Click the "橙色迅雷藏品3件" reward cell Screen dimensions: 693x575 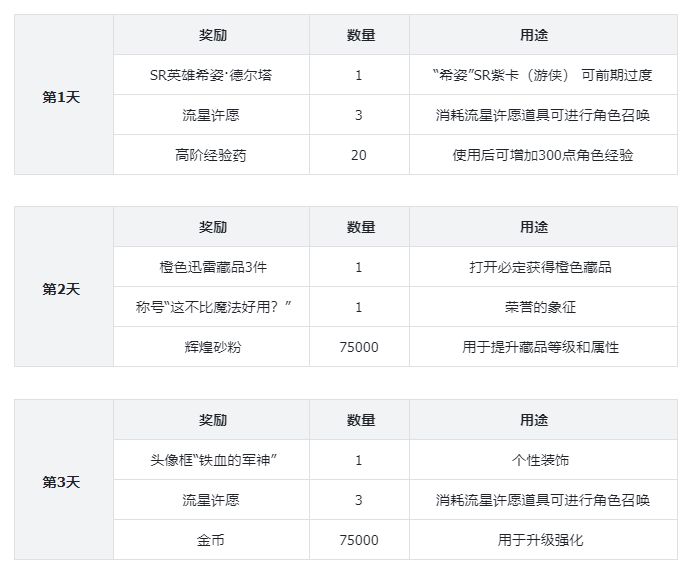[x=211, y=267]
